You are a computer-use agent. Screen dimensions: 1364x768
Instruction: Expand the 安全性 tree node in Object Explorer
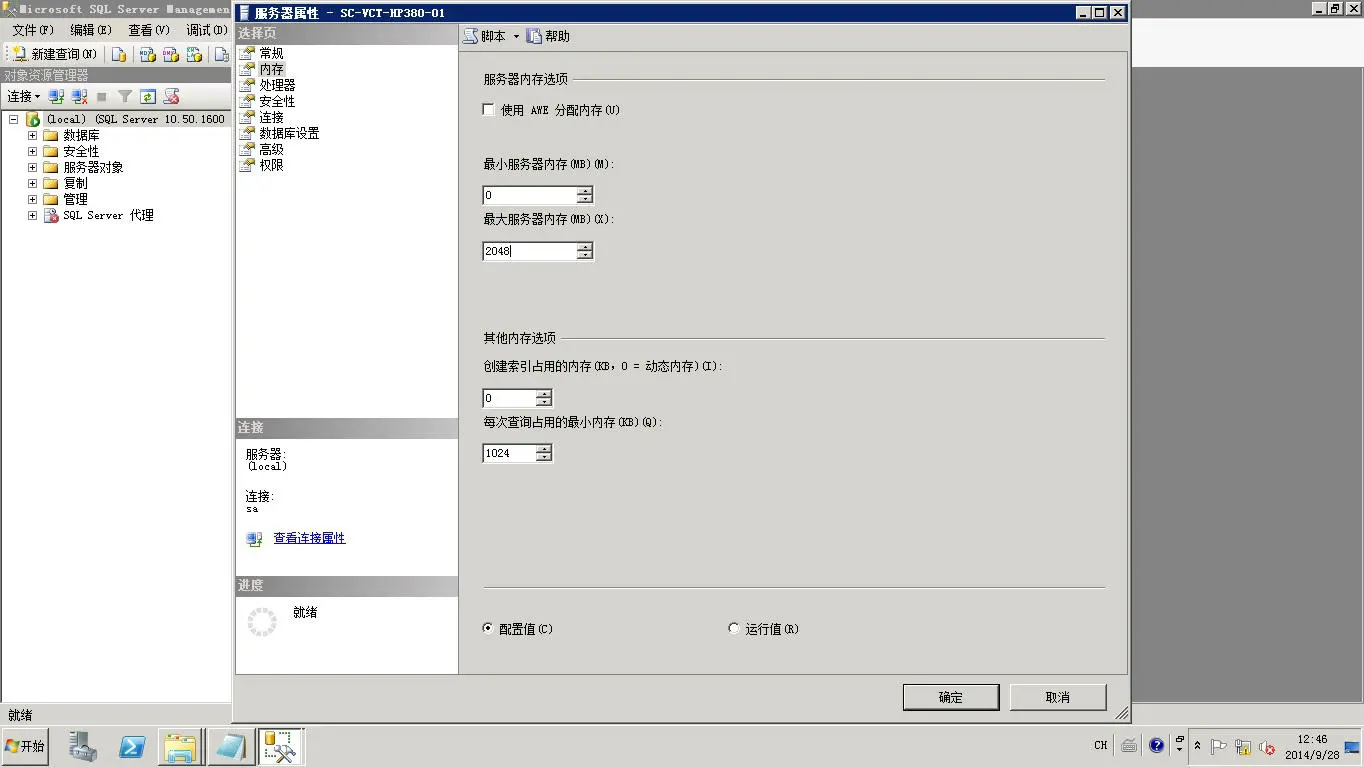click(x=32, y=151)
